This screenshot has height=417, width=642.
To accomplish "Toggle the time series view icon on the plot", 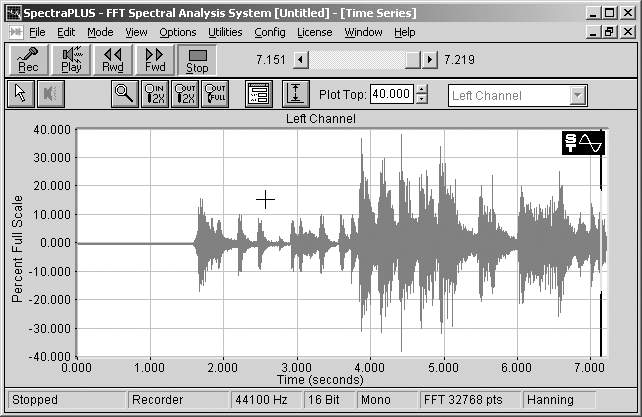I will click(x=584, y=144).
